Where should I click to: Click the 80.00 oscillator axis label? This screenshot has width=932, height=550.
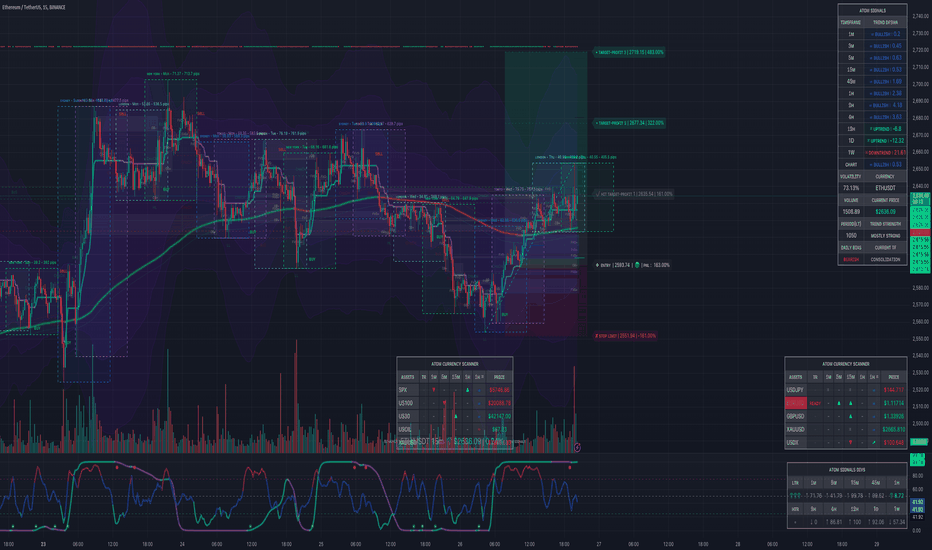[x=918, y=476]
